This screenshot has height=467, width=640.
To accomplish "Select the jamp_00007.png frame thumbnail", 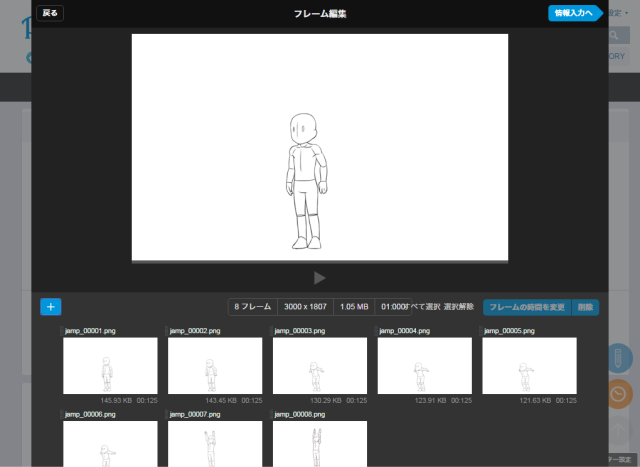I will [215, 444].
